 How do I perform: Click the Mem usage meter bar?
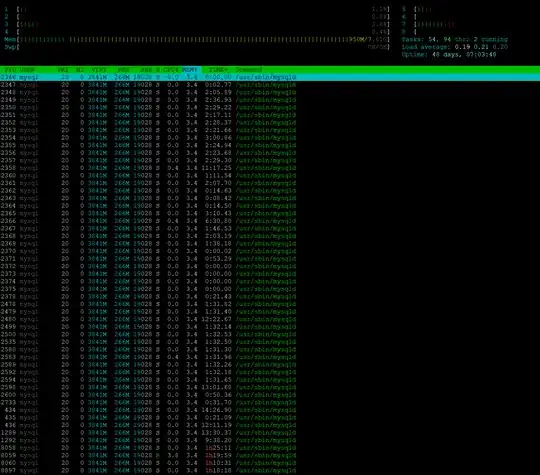click(x=197, y=39)
